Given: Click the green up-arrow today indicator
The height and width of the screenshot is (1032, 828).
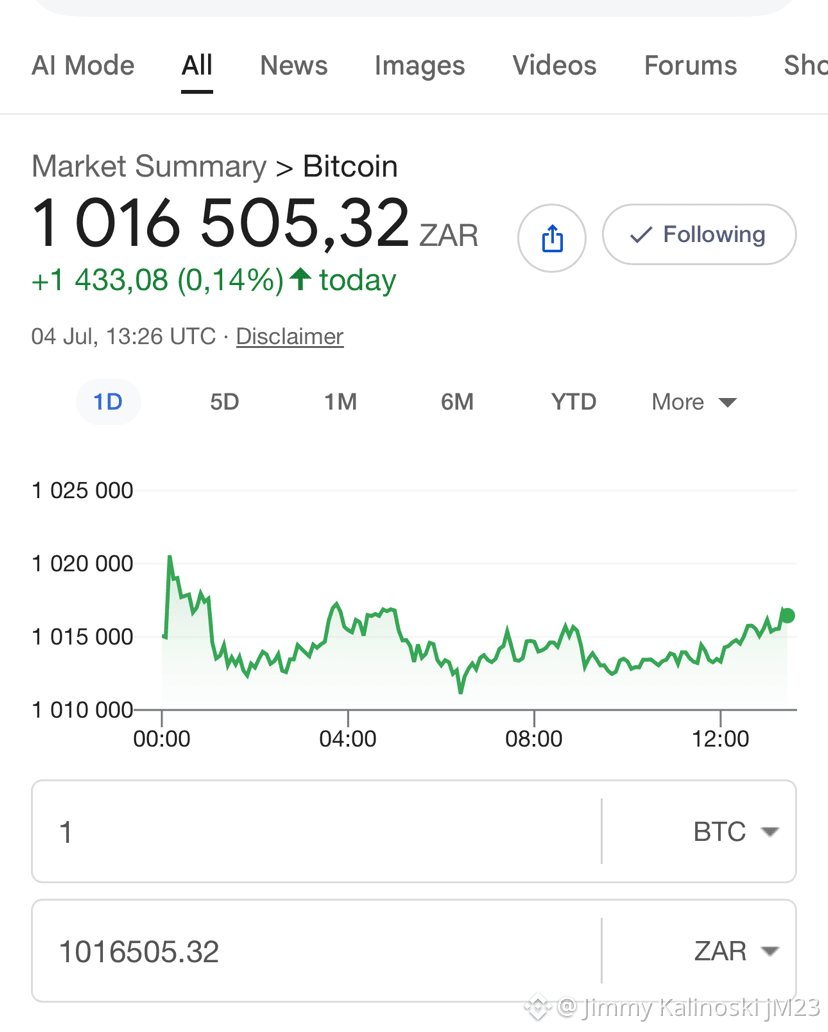Looking at the screenshot, I should coord(300,278).
